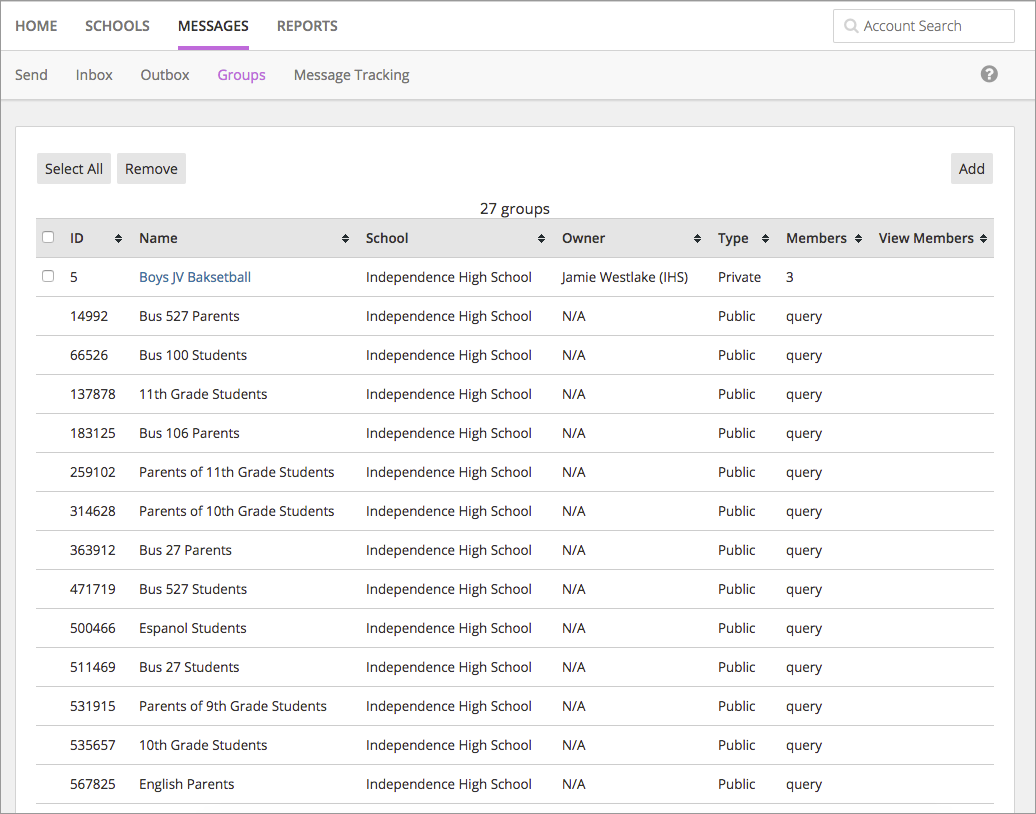Open the Outbox subtab
Screen dimensions: 1036x814
click(x=165, y=75)
